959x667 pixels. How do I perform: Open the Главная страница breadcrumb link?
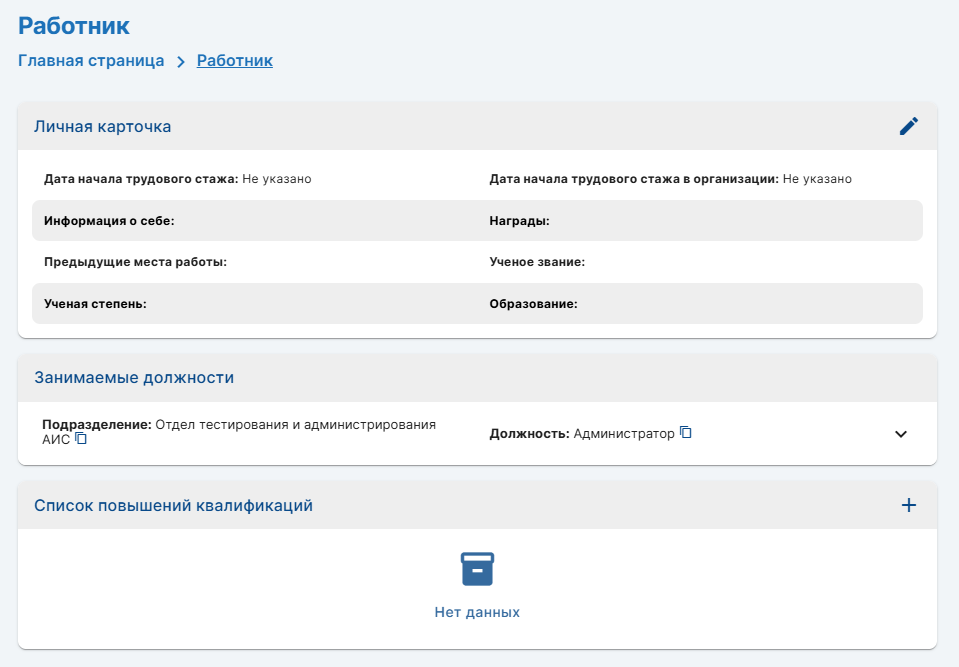(x=91, y=61)
